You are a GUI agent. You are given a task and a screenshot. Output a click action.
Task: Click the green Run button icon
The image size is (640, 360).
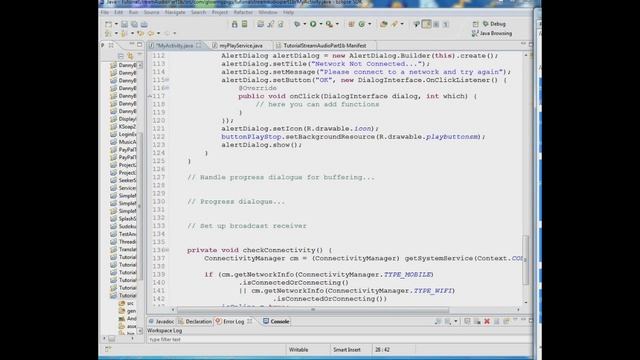click(313, 24)
